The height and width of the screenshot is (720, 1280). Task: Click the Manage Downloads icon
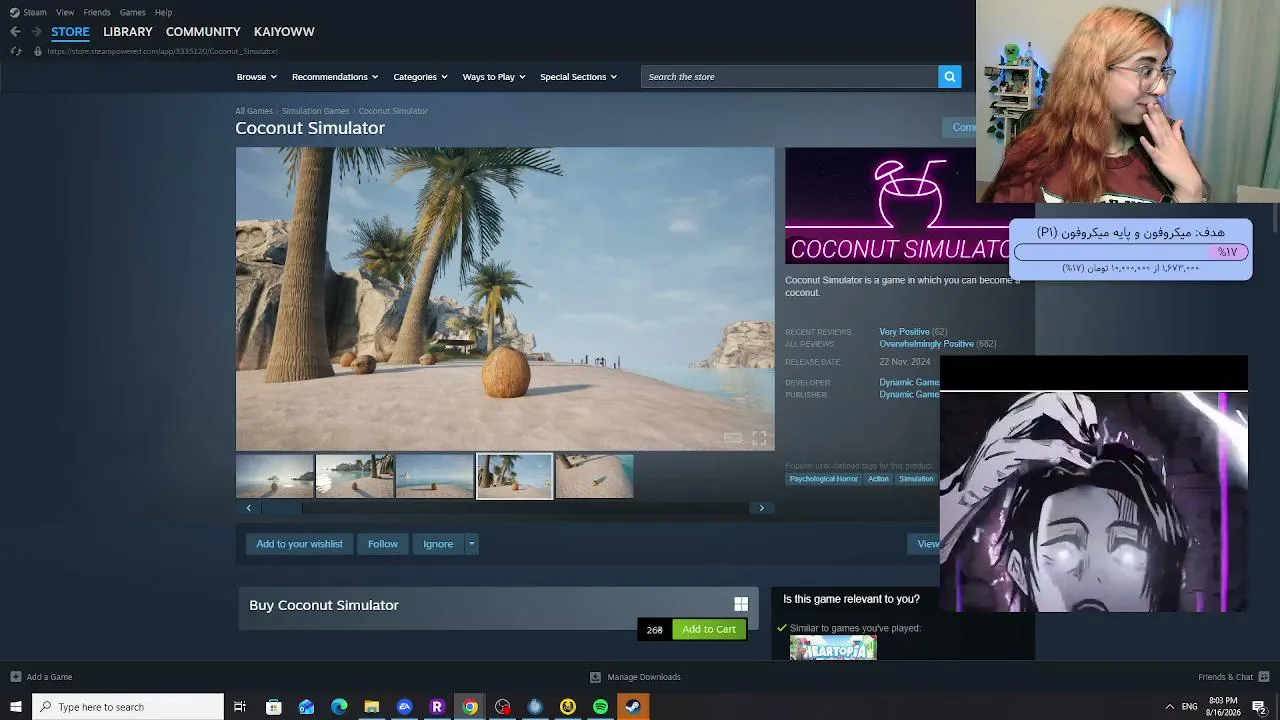coord(595,677)
